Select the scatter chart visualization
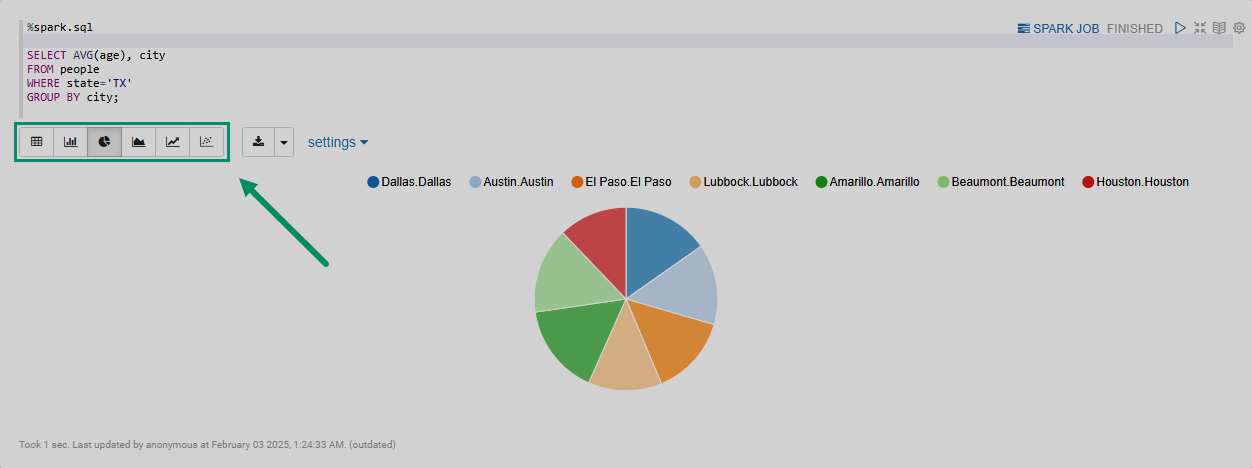The height and width of the screenshot is (468, 1252). pos(206,142)
